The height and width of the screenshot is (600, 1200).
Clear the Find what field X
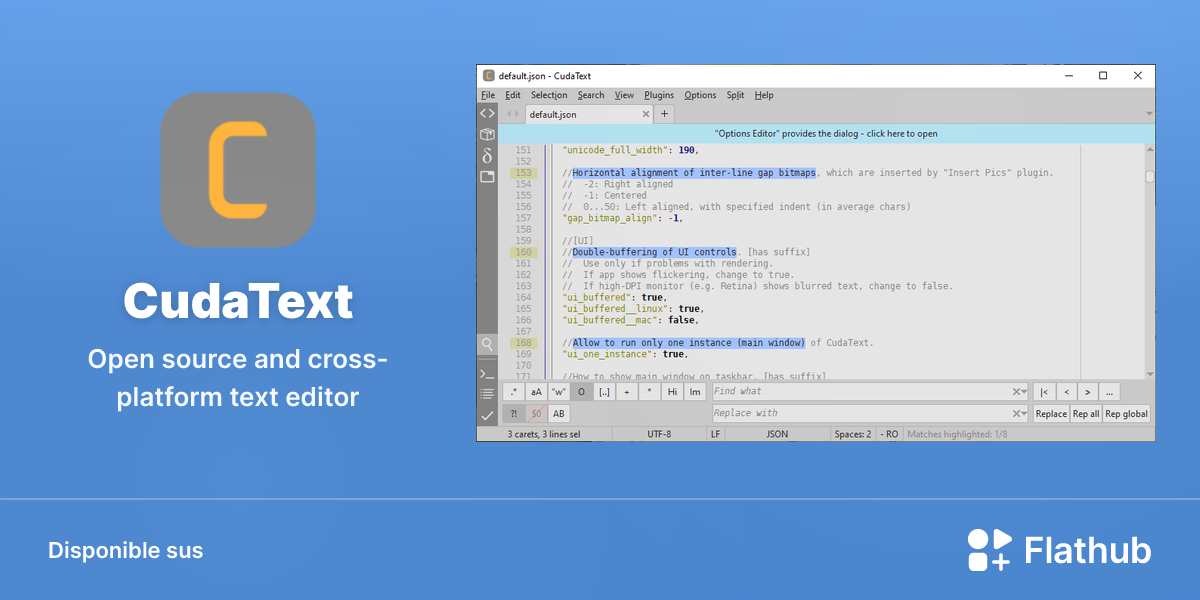click(1016, 392)
